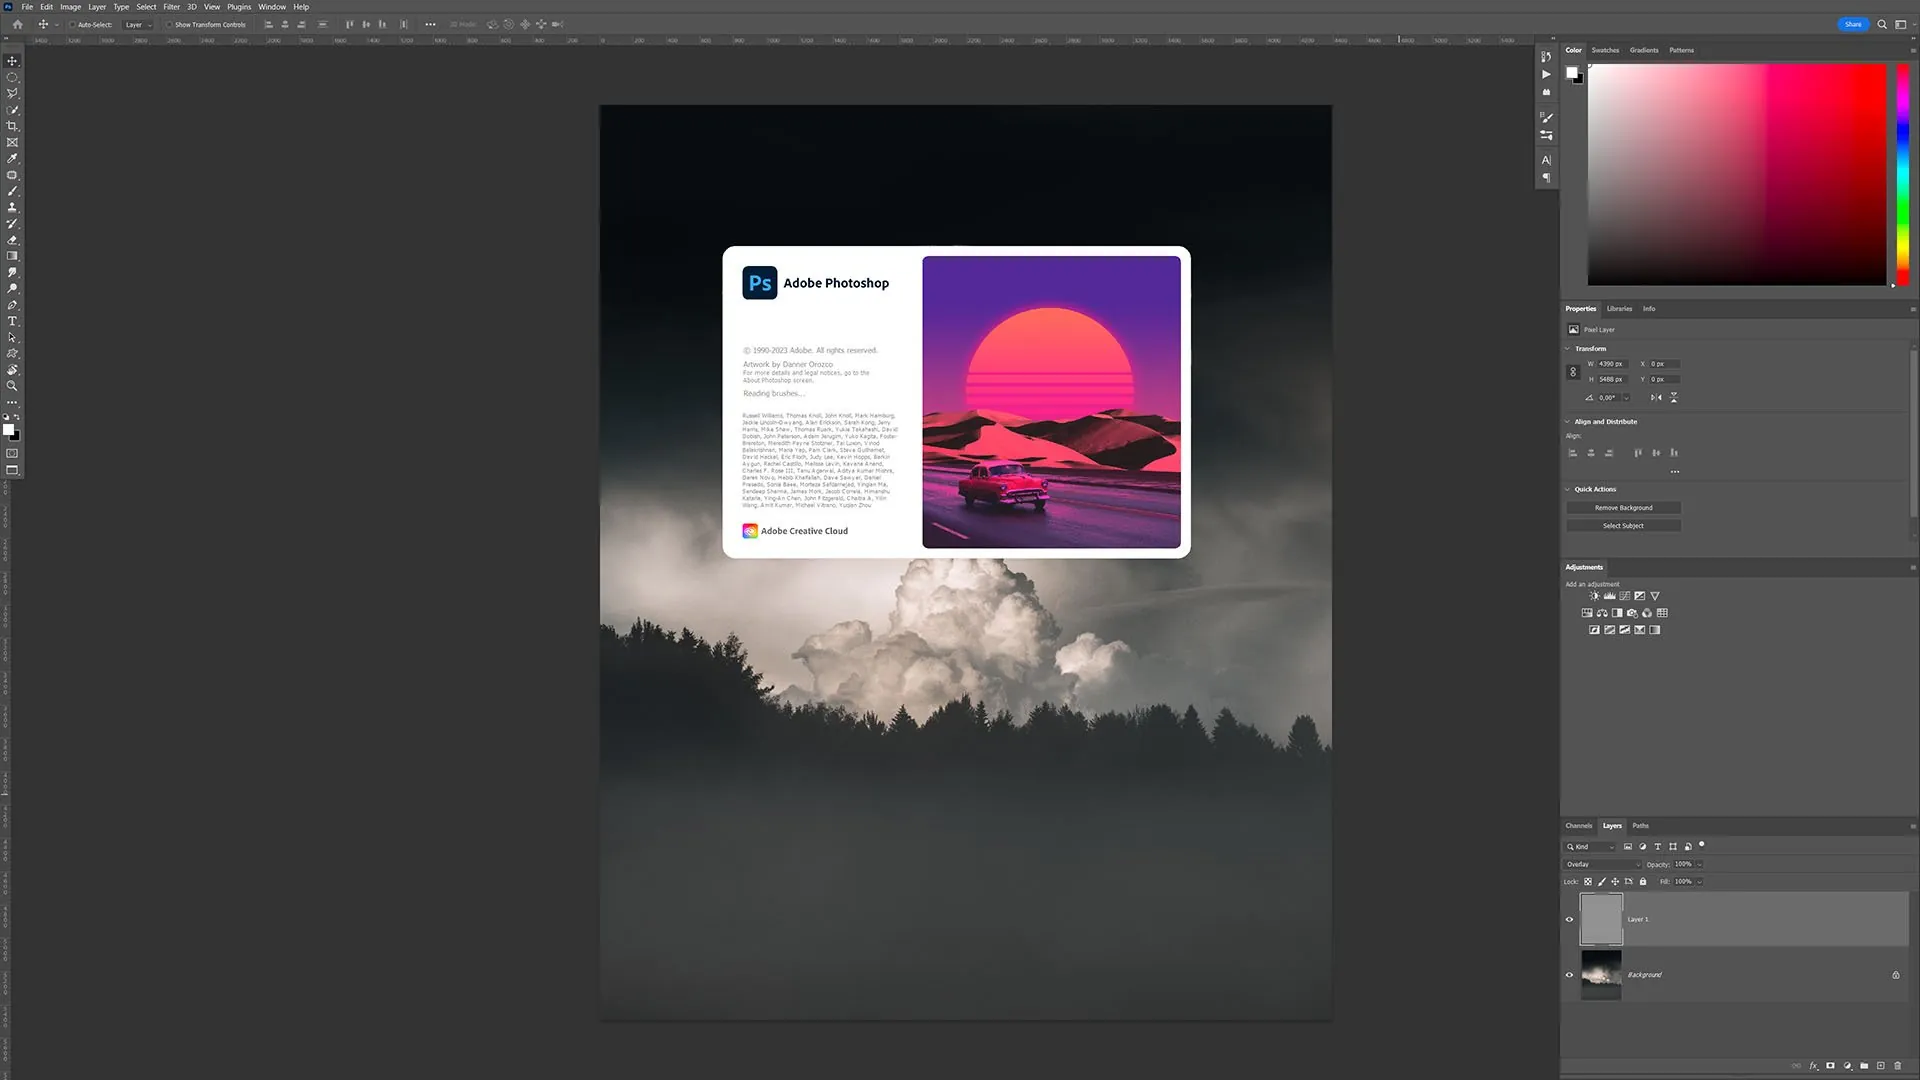Screen dimensions: 1920x1080
Task: Open the layer effects fx menu
Action: pyautogui.click(x=1813, y=1066)
